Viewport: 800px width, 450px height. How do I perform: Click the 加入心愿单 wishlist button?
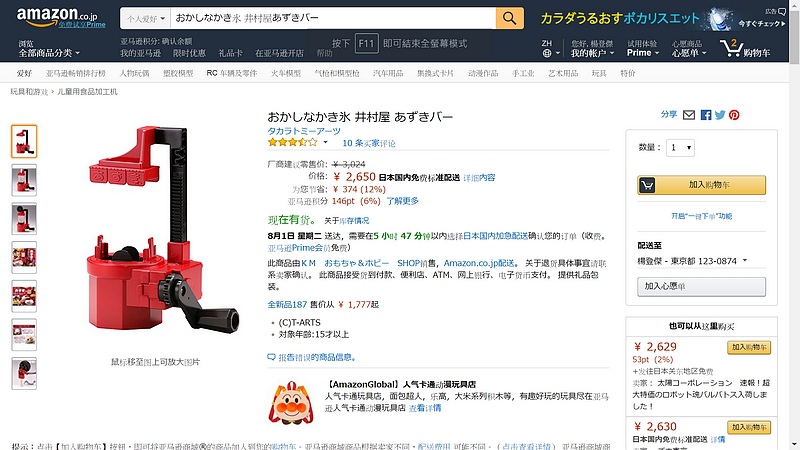click(702, 287)
